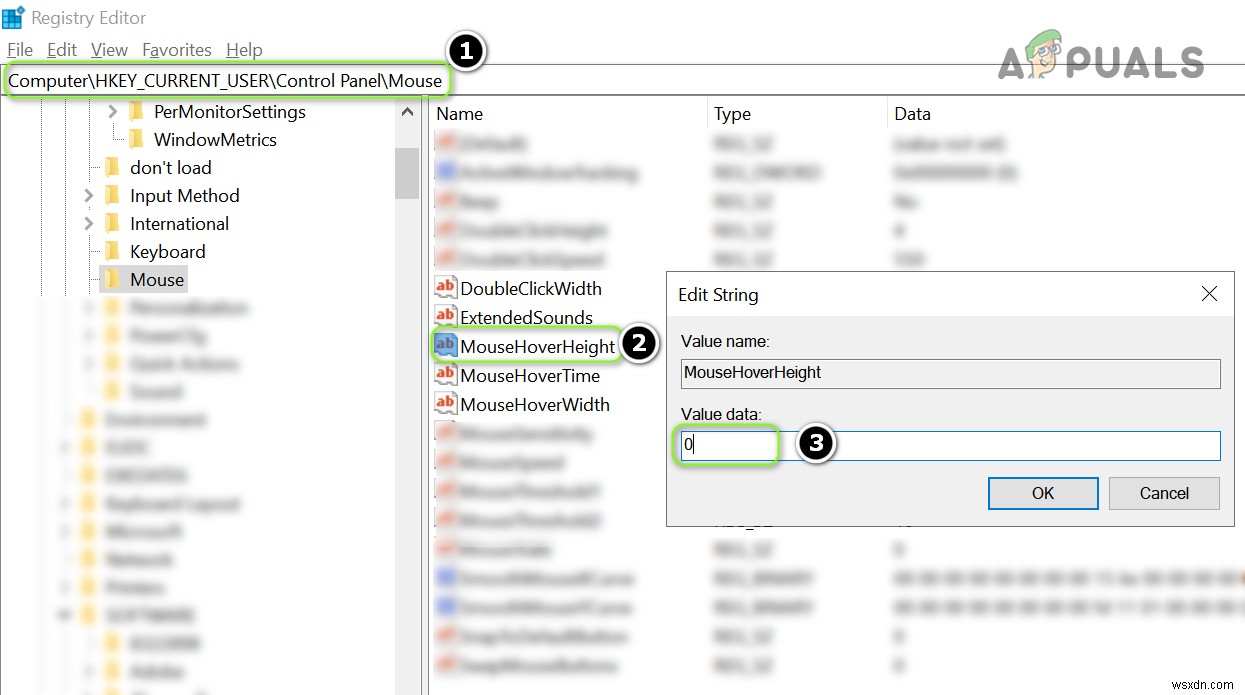Click the ExtendedSounds string icon
Viewport: 1245px width, 695px height.
click(445, 317)
